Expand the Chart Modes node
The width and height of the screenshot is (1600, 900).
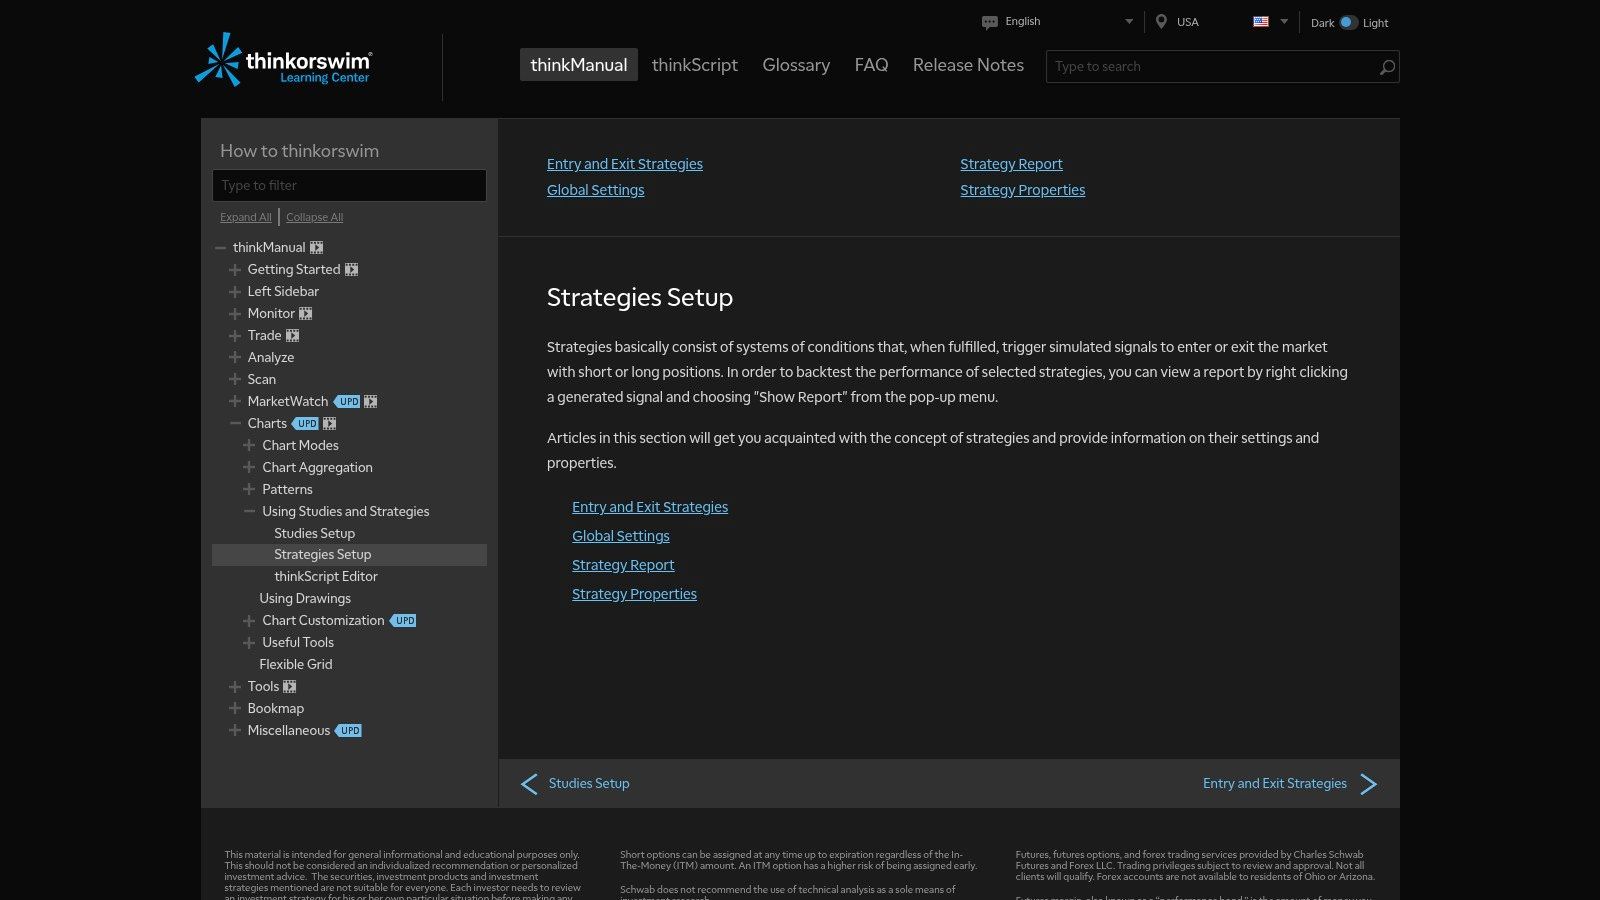pos(249,445)
